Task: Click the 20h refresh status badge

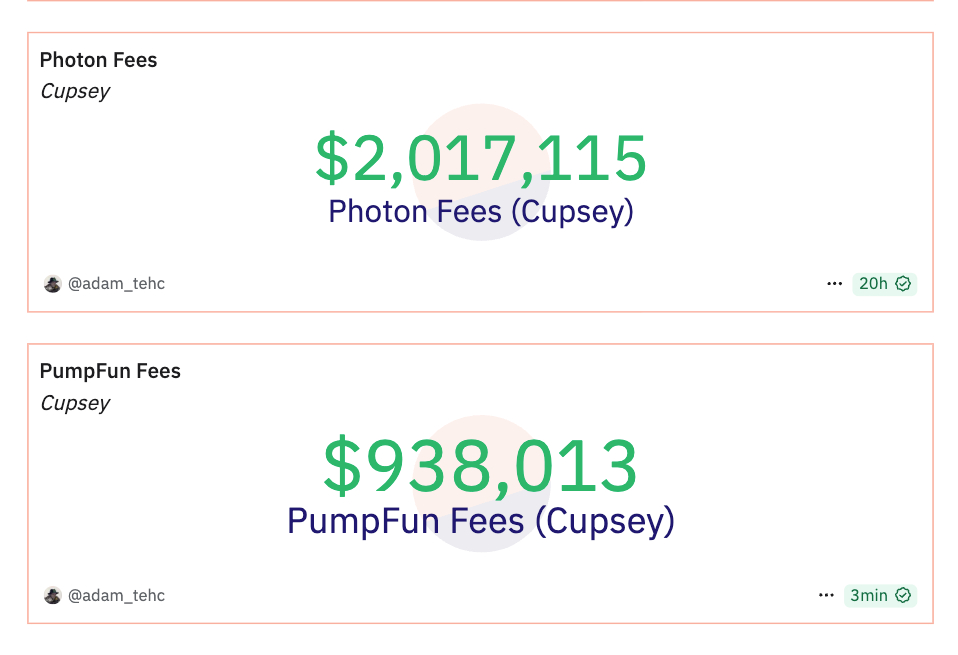Action: 885,284
